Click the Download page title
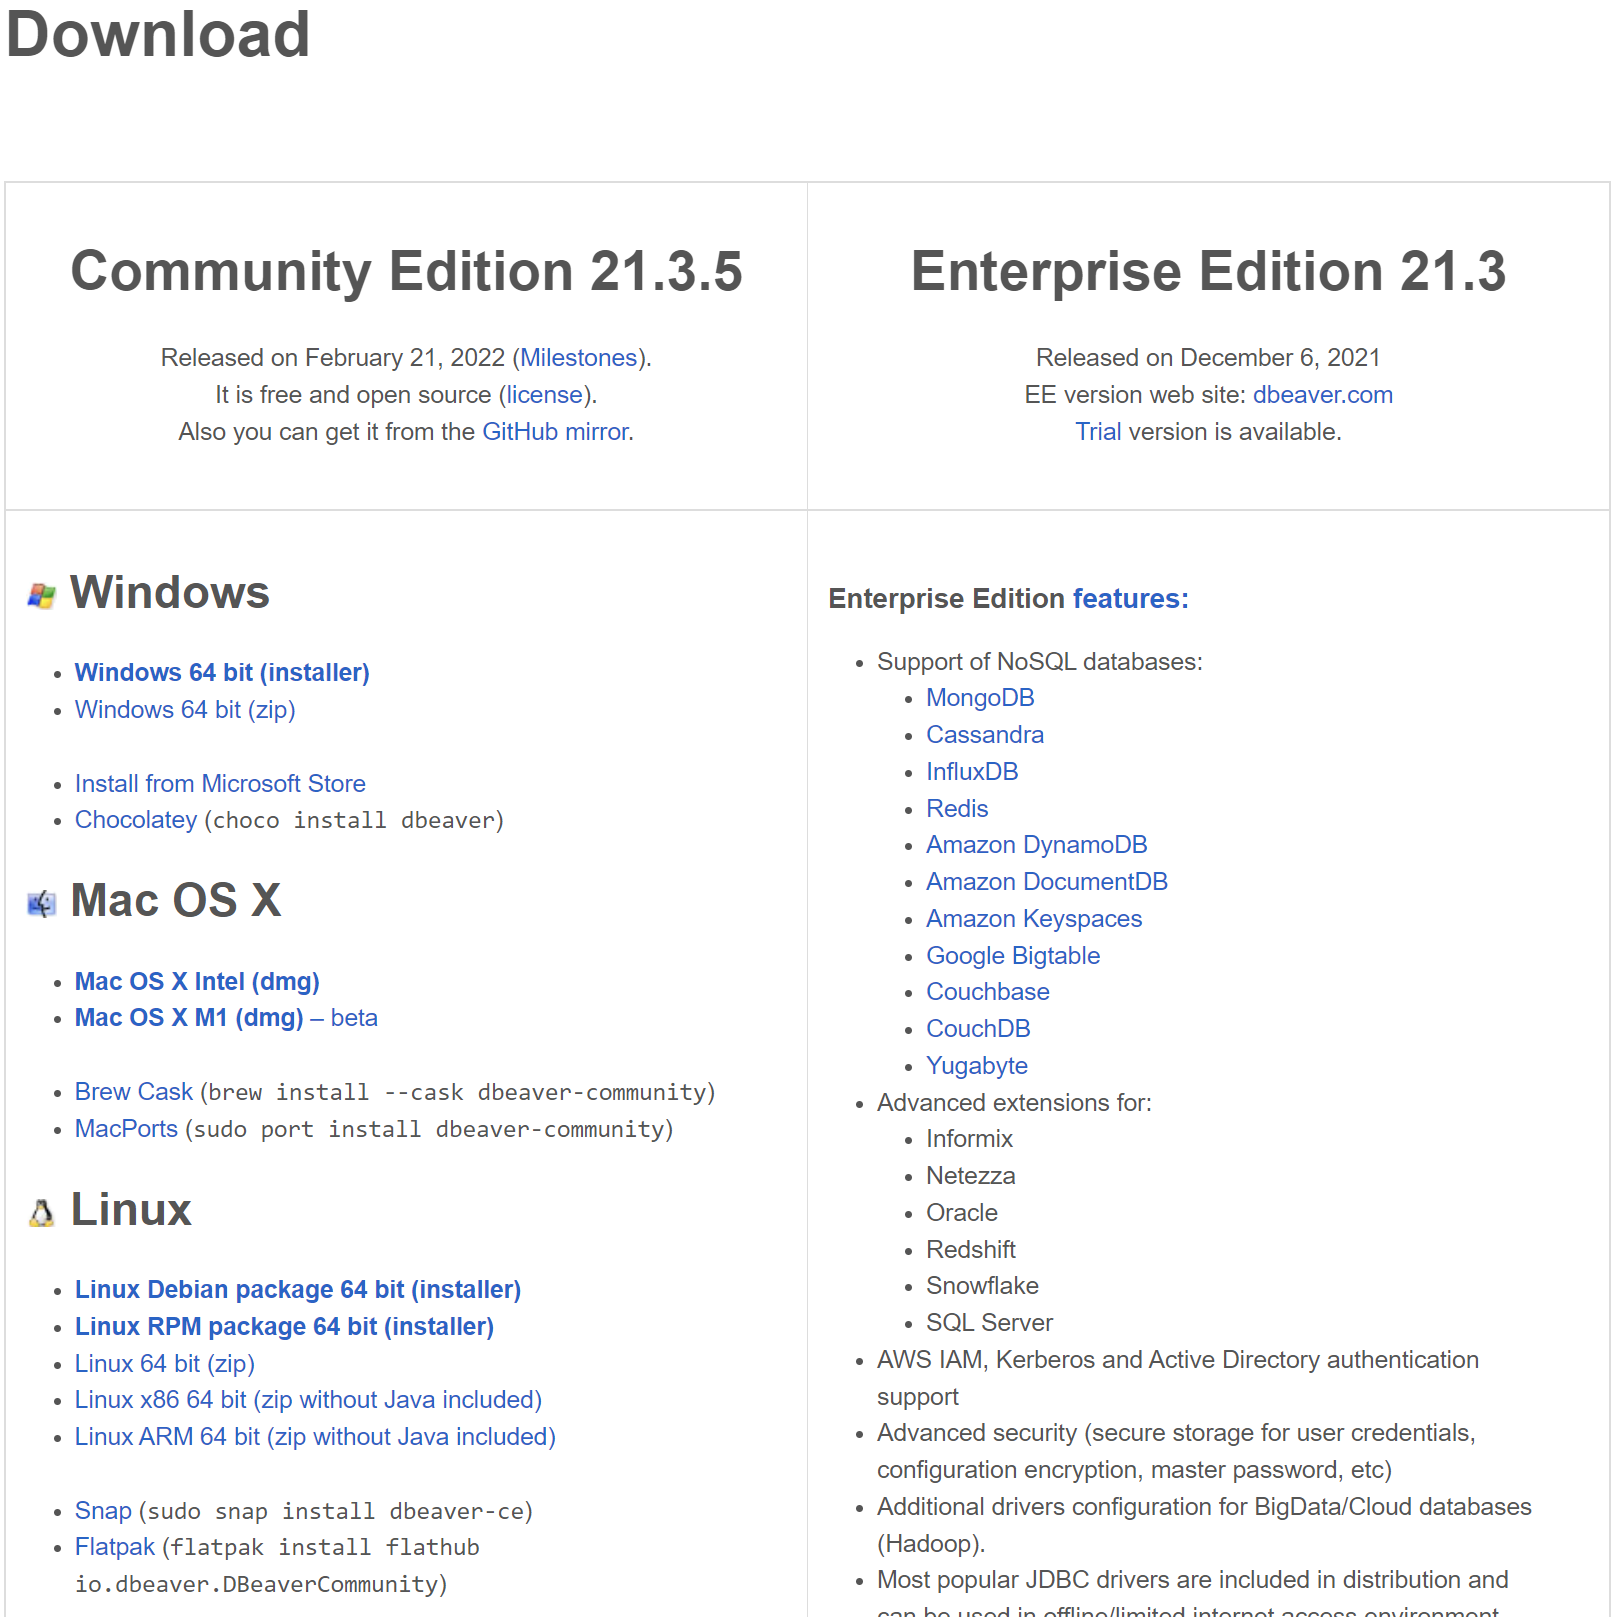This screenshot has height=1617, width=1618. tap(158, 34)
